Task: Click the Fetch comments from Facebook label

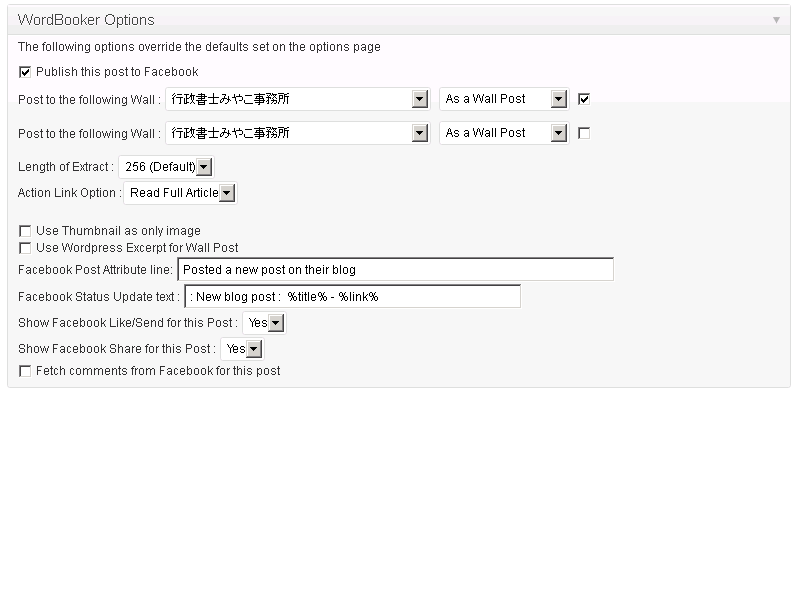Action: [x=158, y=371]
